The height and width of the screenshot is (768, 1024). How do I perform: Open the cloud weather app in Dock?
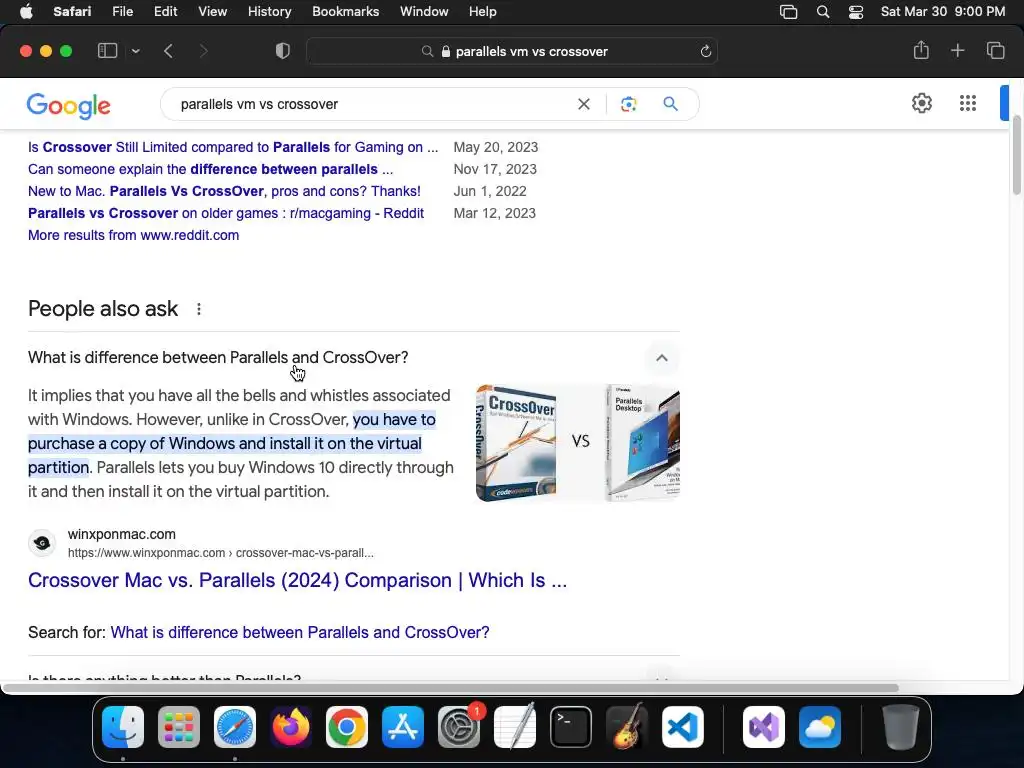820,727
